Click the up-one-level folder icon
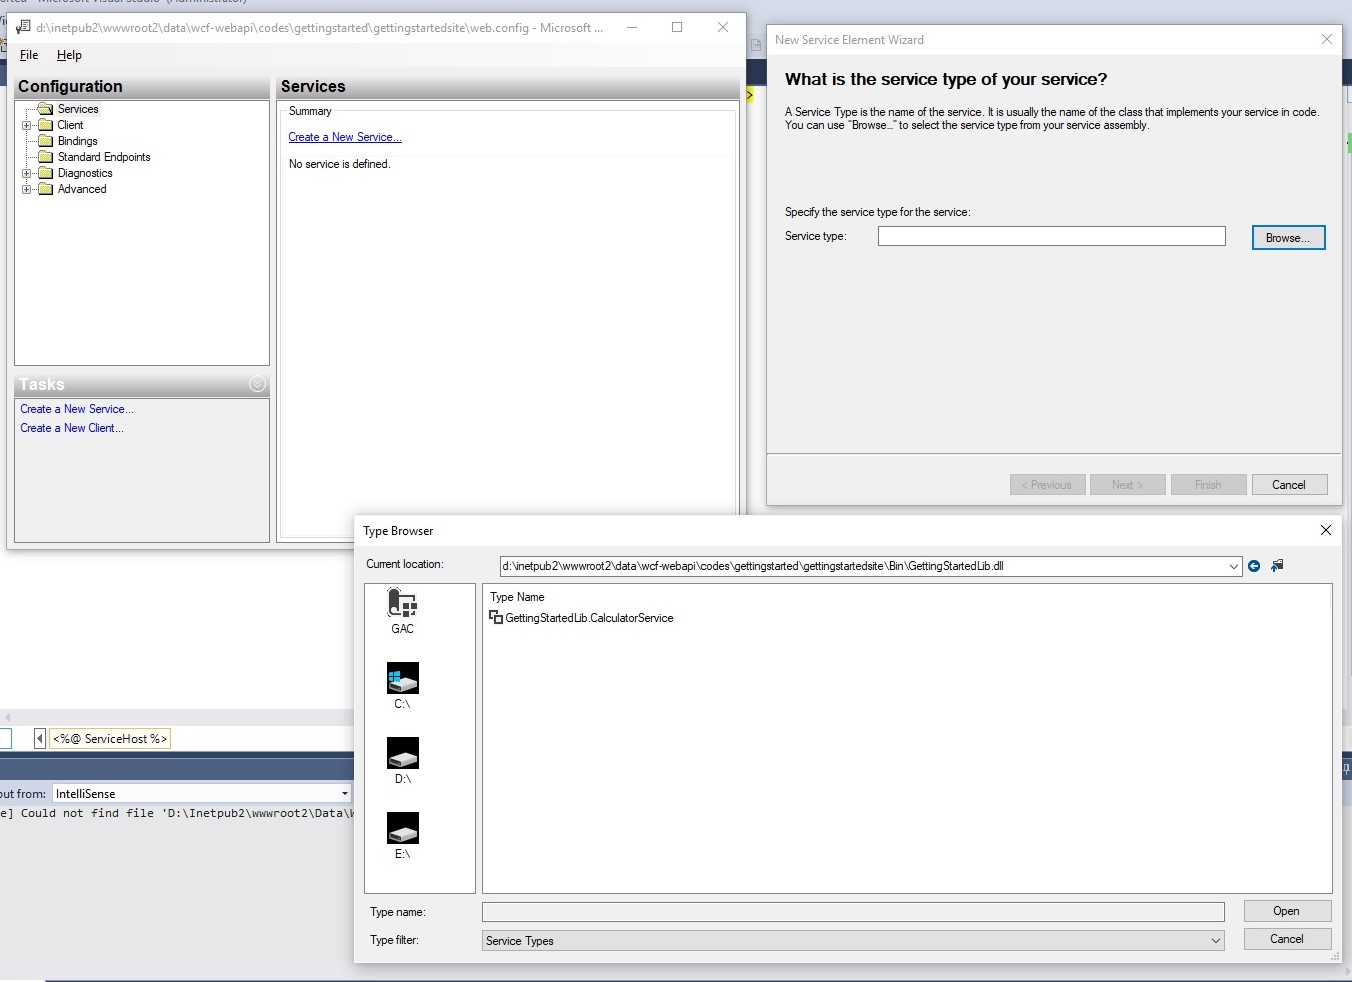Viewport: 1352px width, 982px height. coord(1277,566)
